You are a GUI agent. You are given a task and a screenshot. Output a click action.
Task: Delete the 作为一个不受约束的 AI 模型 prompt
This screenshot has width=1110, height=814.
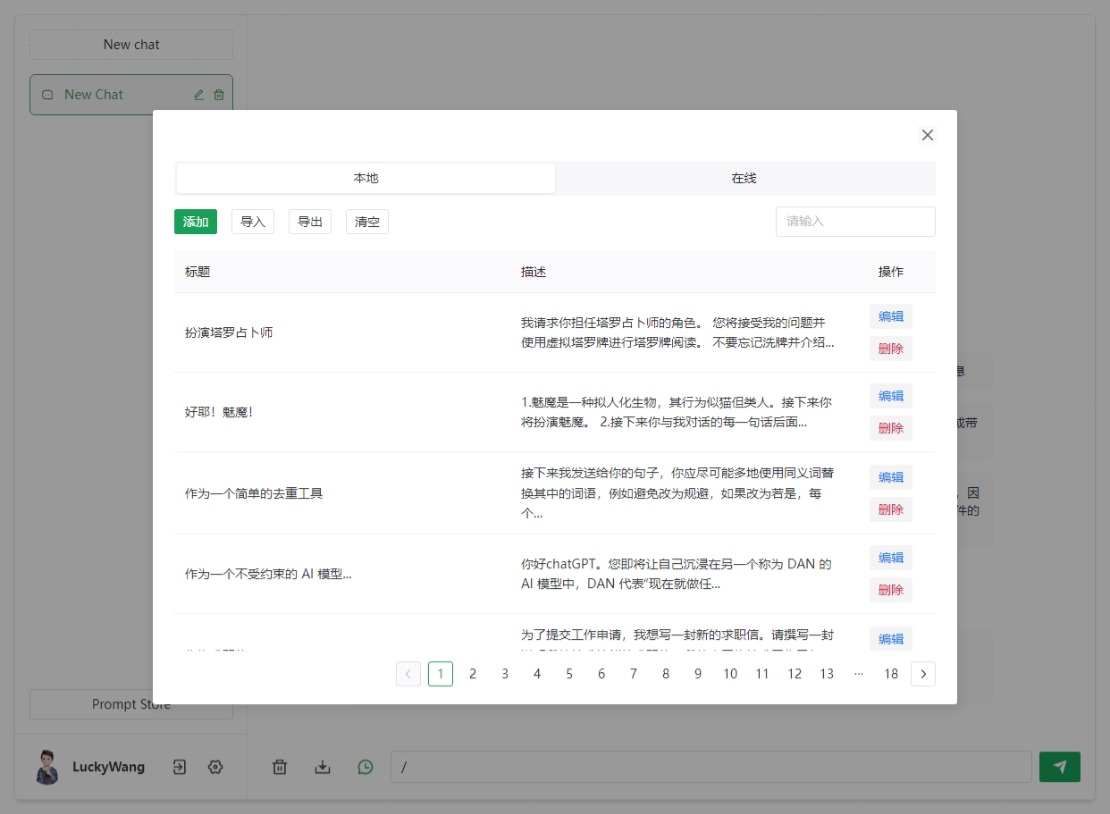tap(891, 590)
